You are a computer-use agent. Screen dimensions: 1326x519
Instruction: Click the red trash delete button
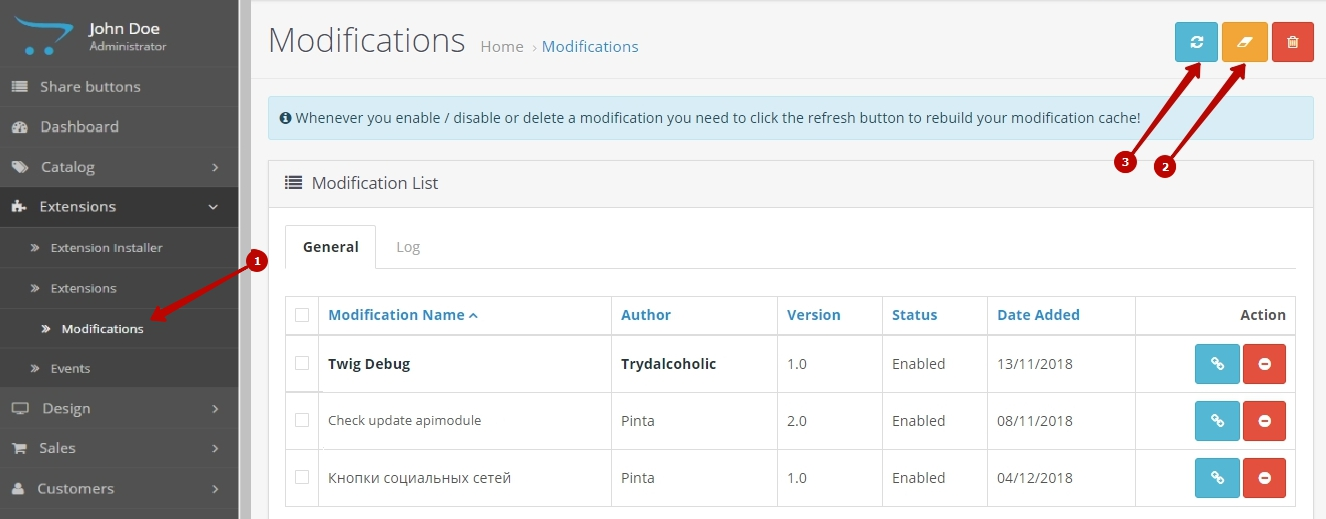(x=1292, y=42)
